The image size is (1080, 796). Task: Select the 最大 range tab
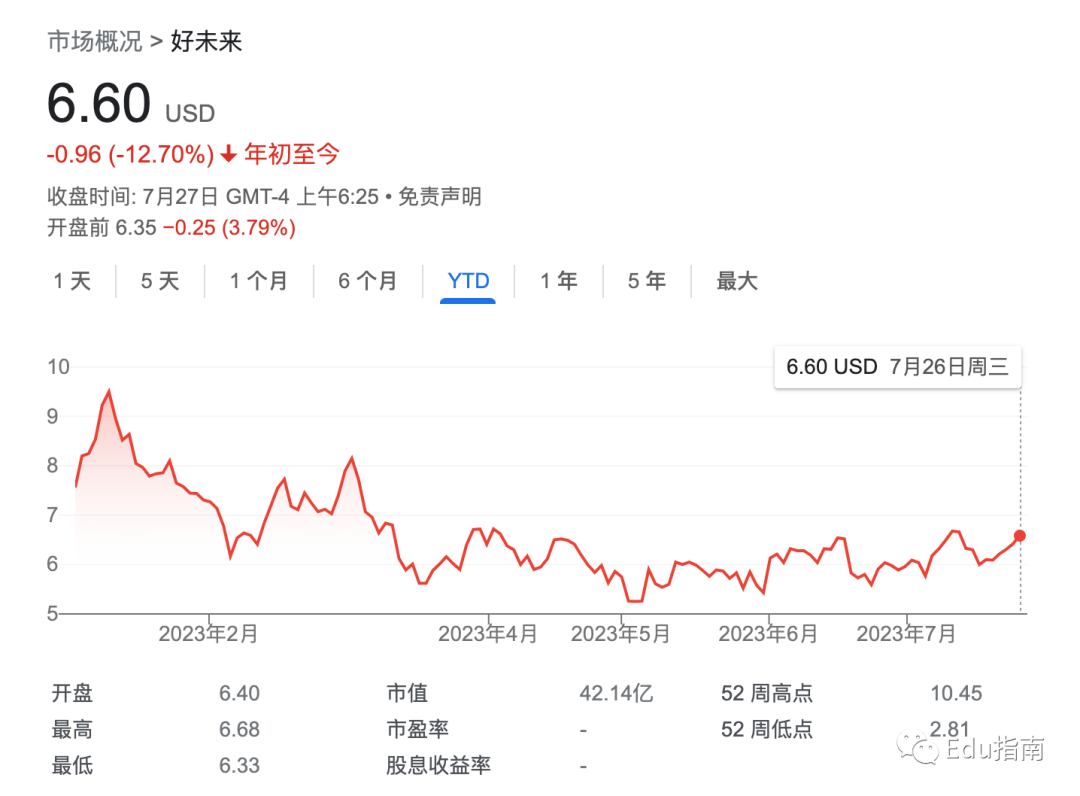pyautogui.click(x=736, y=281)
